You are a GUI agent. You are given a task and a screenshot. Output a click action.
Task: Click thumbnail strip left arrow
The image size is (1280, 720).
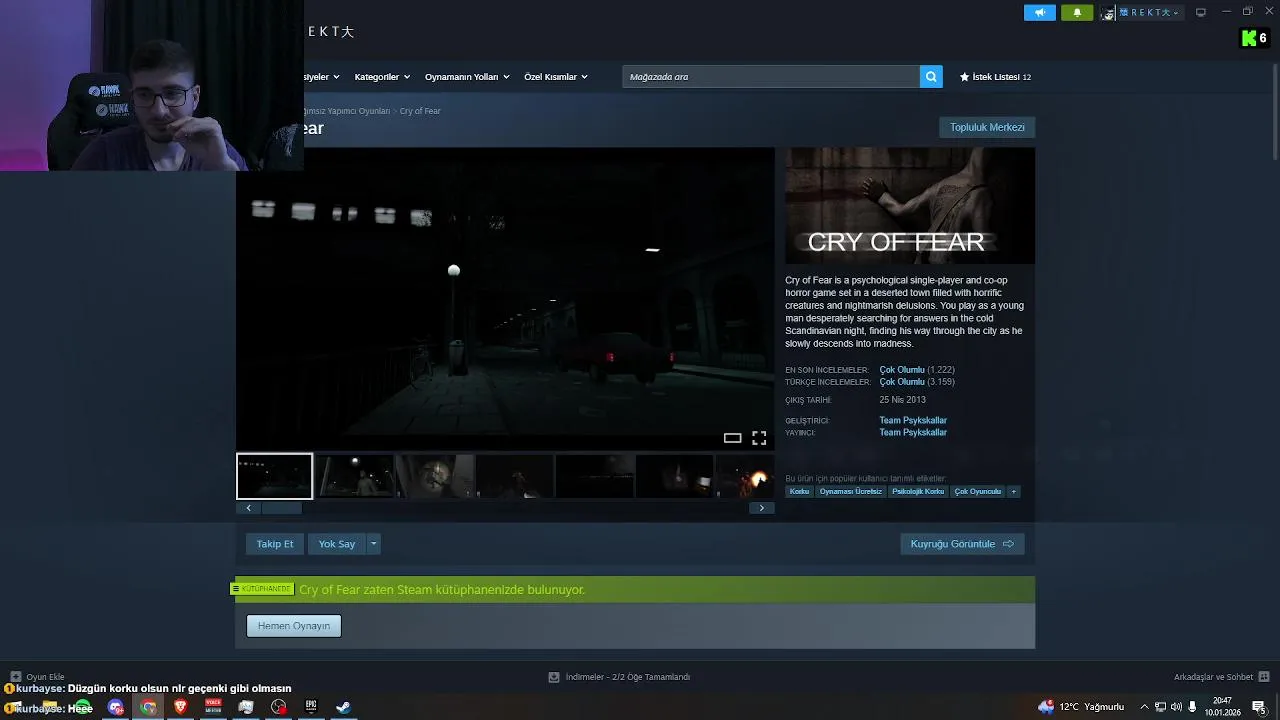248,508
